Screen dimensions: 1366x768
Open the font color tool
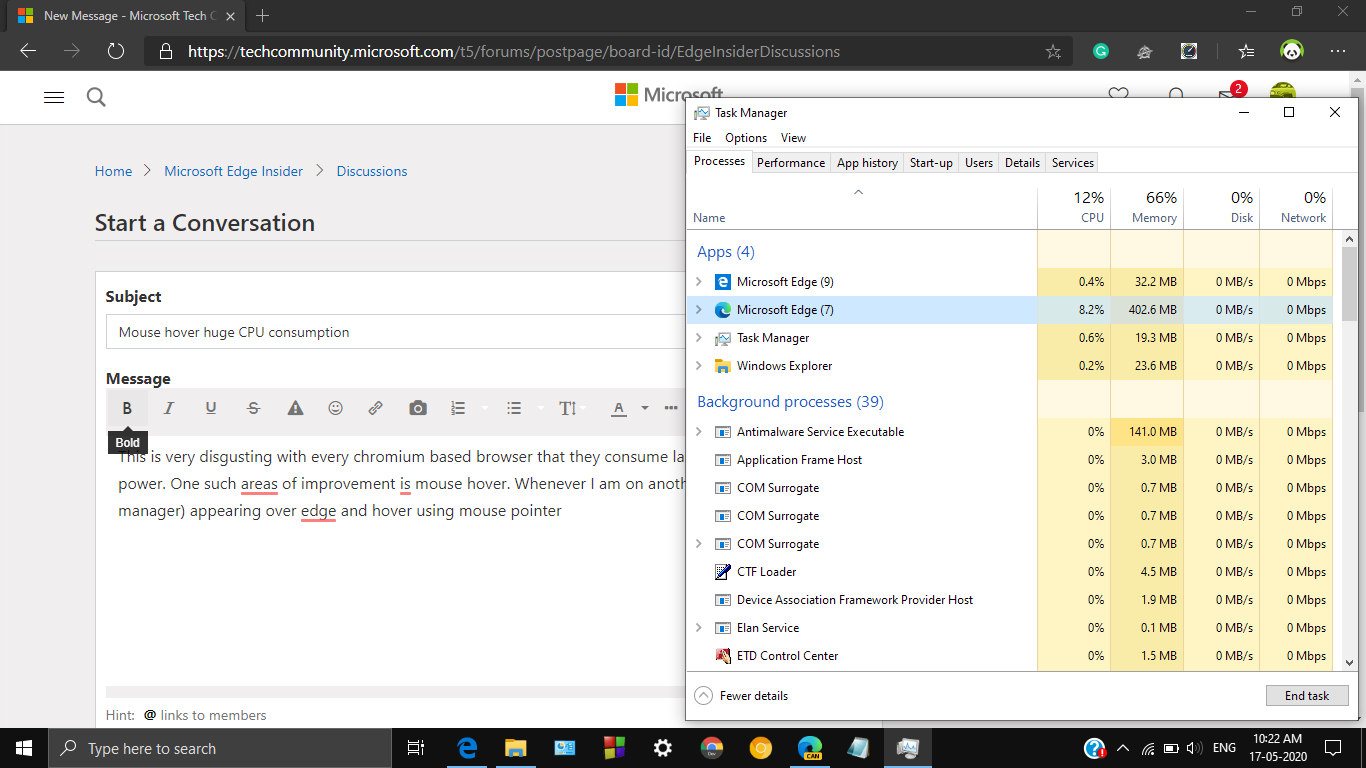coord(619,408)
